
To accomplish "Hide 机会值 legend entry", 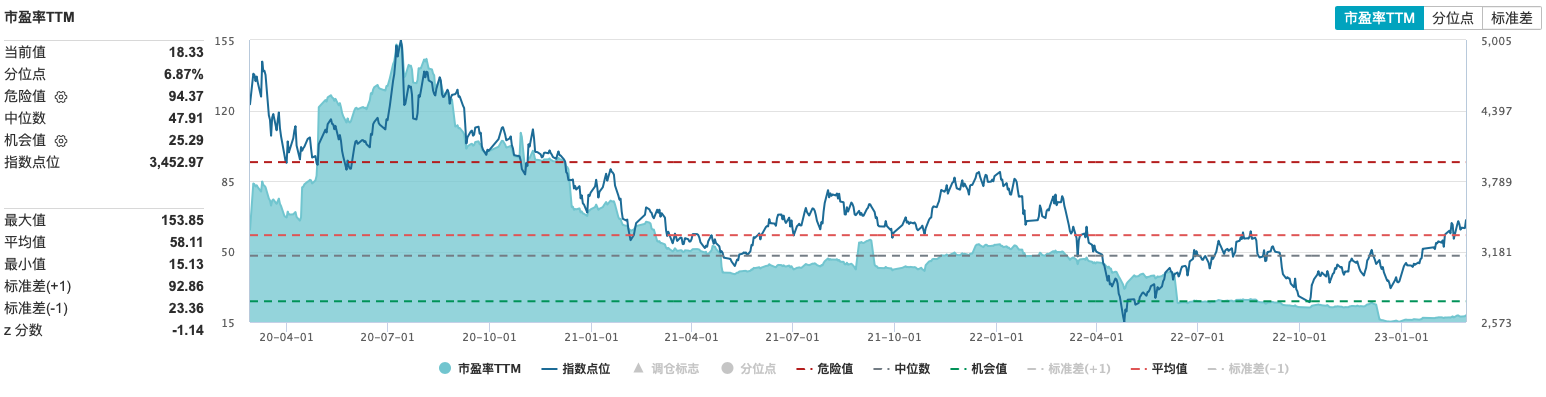I will point(979,369).
